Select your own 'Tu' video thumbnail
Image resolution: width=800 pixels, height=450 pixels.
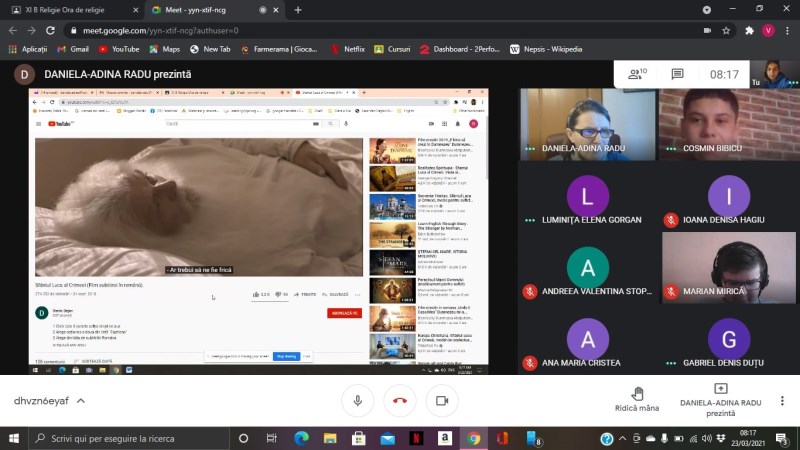tap(774, 74)
